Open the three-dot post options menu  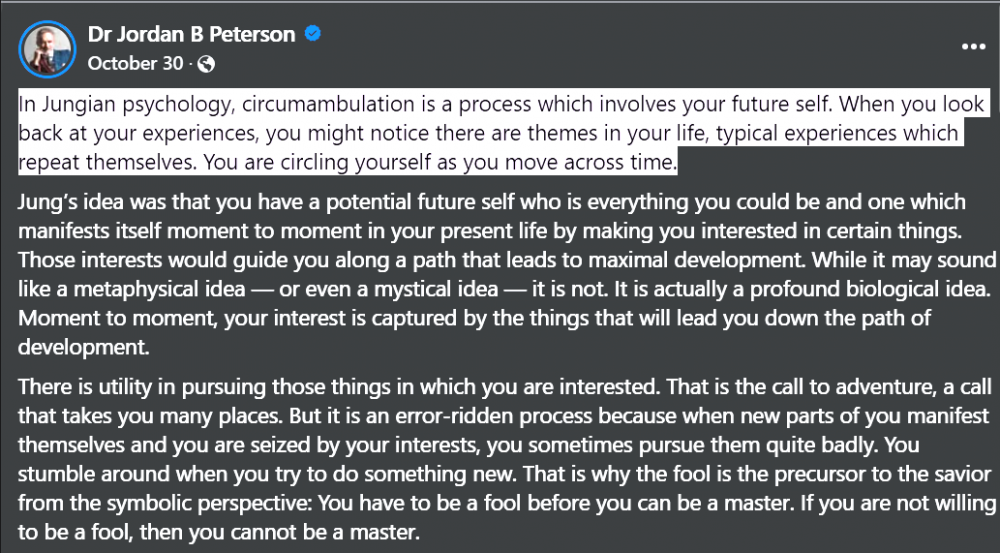(x=973, y=47)
